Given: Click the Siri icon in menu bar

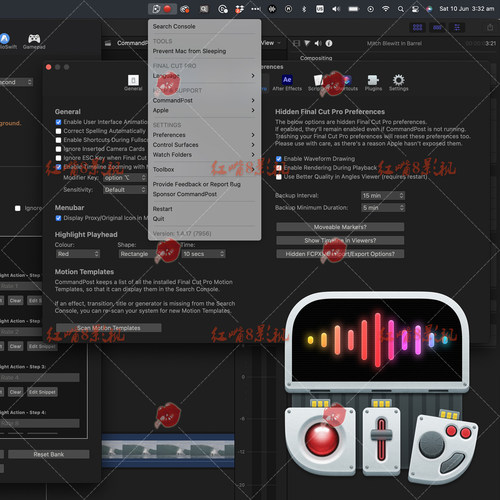Looking at the screenshot, I should coord(429,9).
